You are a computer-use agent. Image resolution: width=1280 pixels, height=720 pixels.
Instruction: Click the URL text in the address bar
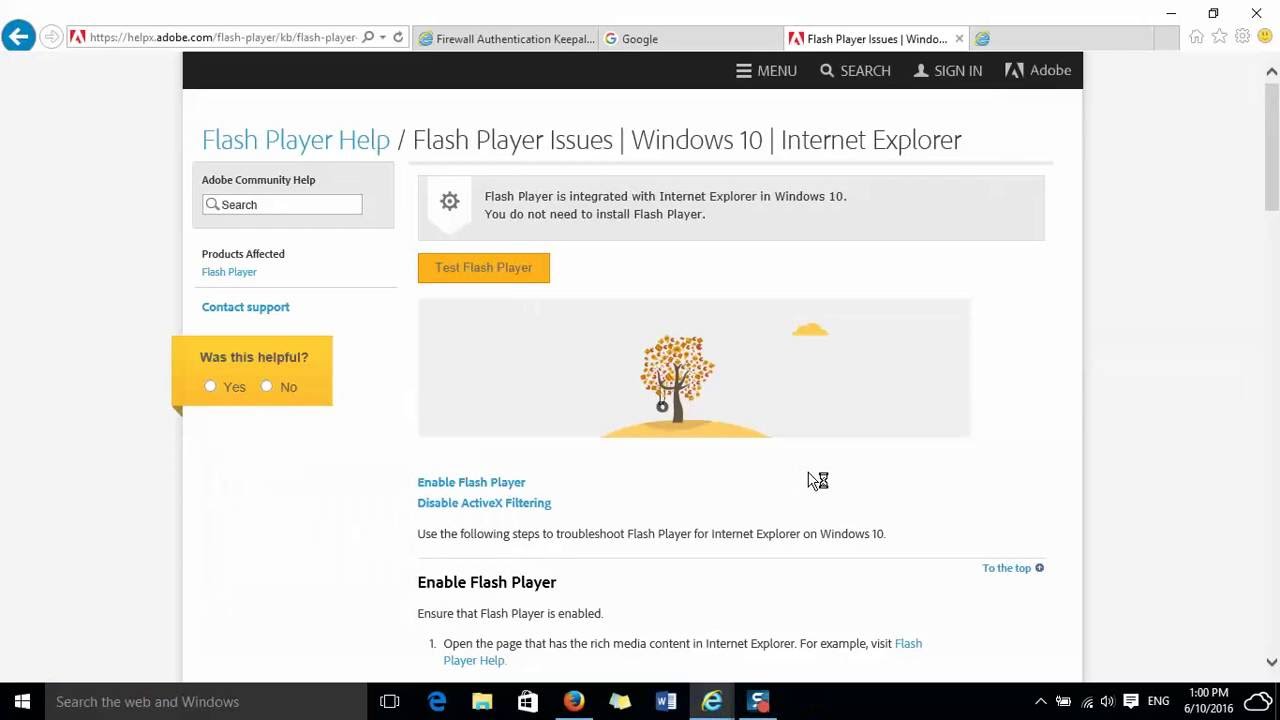coord(223,38)
